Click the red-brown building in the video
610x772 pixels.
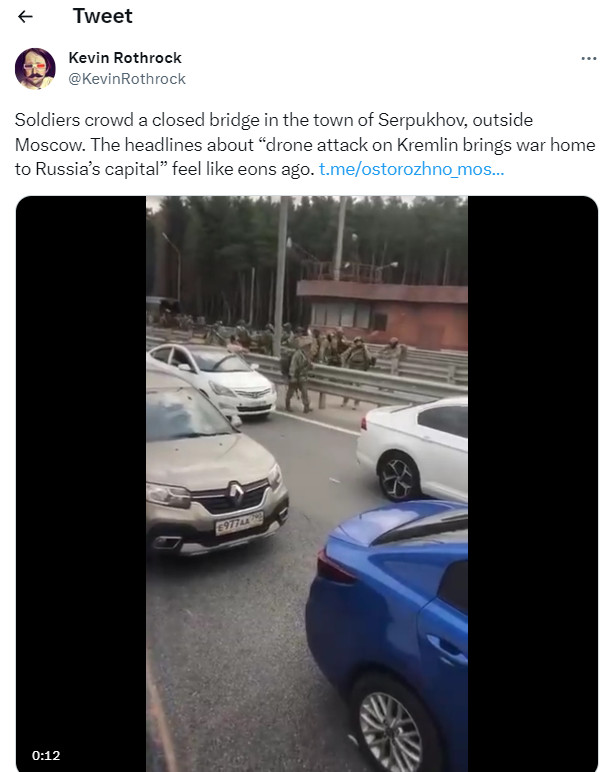[383, 315]
